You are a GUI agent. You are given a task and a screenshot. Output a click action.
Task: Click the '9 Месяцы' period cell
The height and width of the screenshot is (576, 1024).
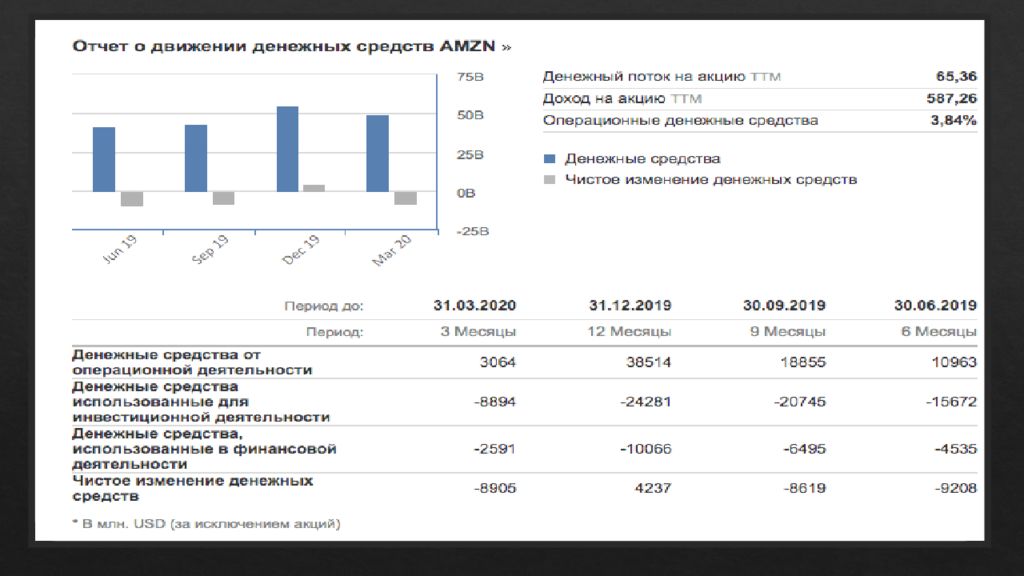pos(788,332)
